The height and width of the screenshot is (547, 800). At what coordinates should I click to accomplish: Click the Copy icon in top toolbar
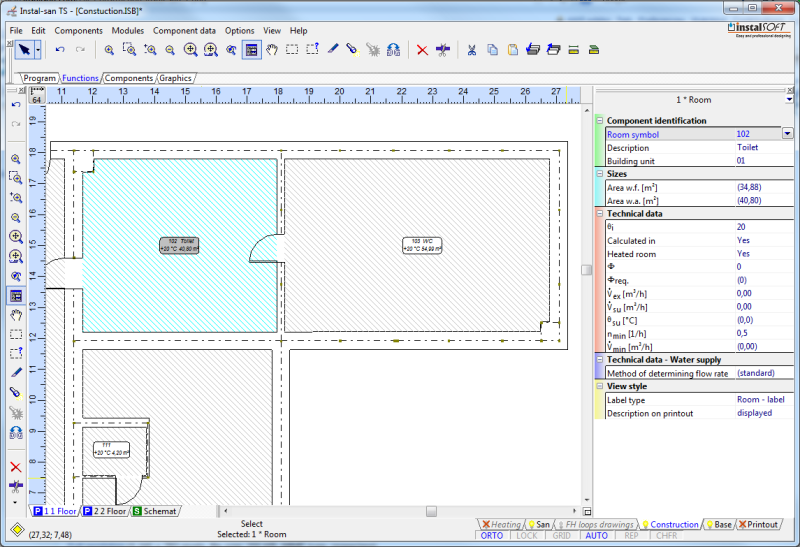(x=492, y=50)
